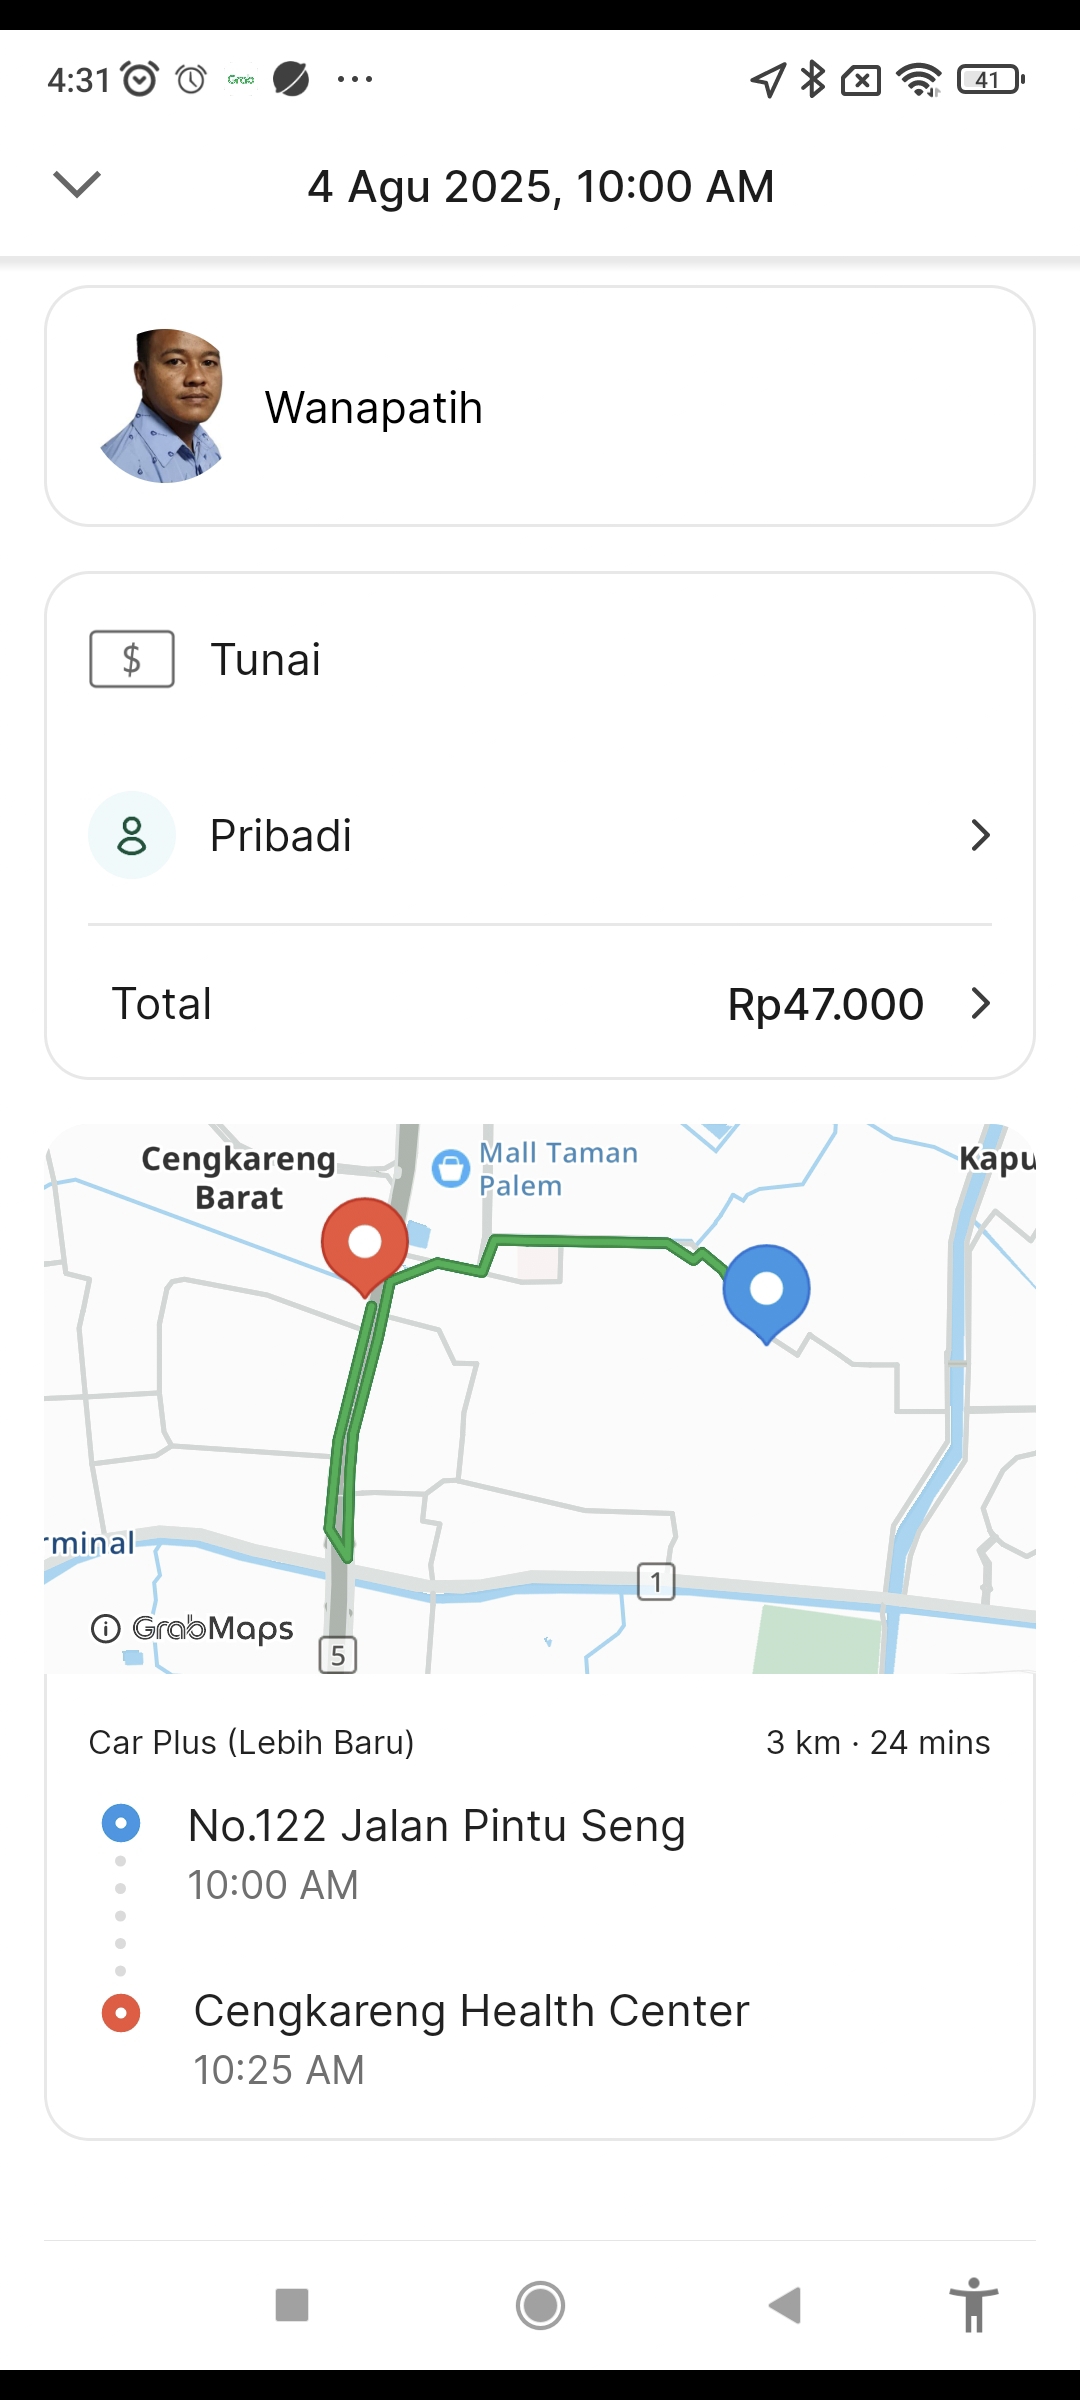Select the Cengkareng Health Center destination
The width and height of the screenshot is (1080, 2400).
pos(471,2011)
